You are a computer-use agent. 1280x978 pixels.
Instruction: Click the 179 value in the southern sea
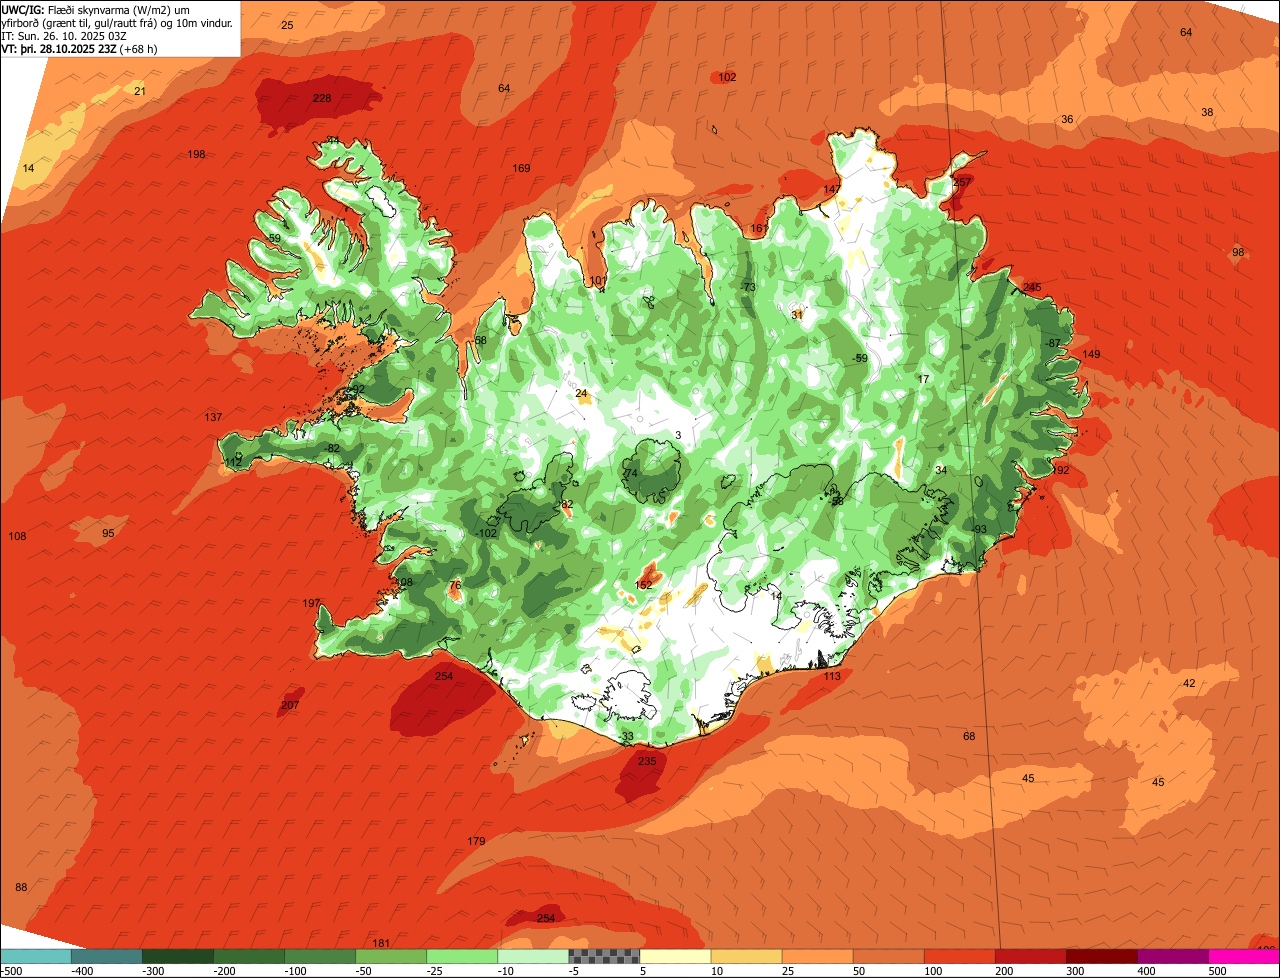pos(476,841)
